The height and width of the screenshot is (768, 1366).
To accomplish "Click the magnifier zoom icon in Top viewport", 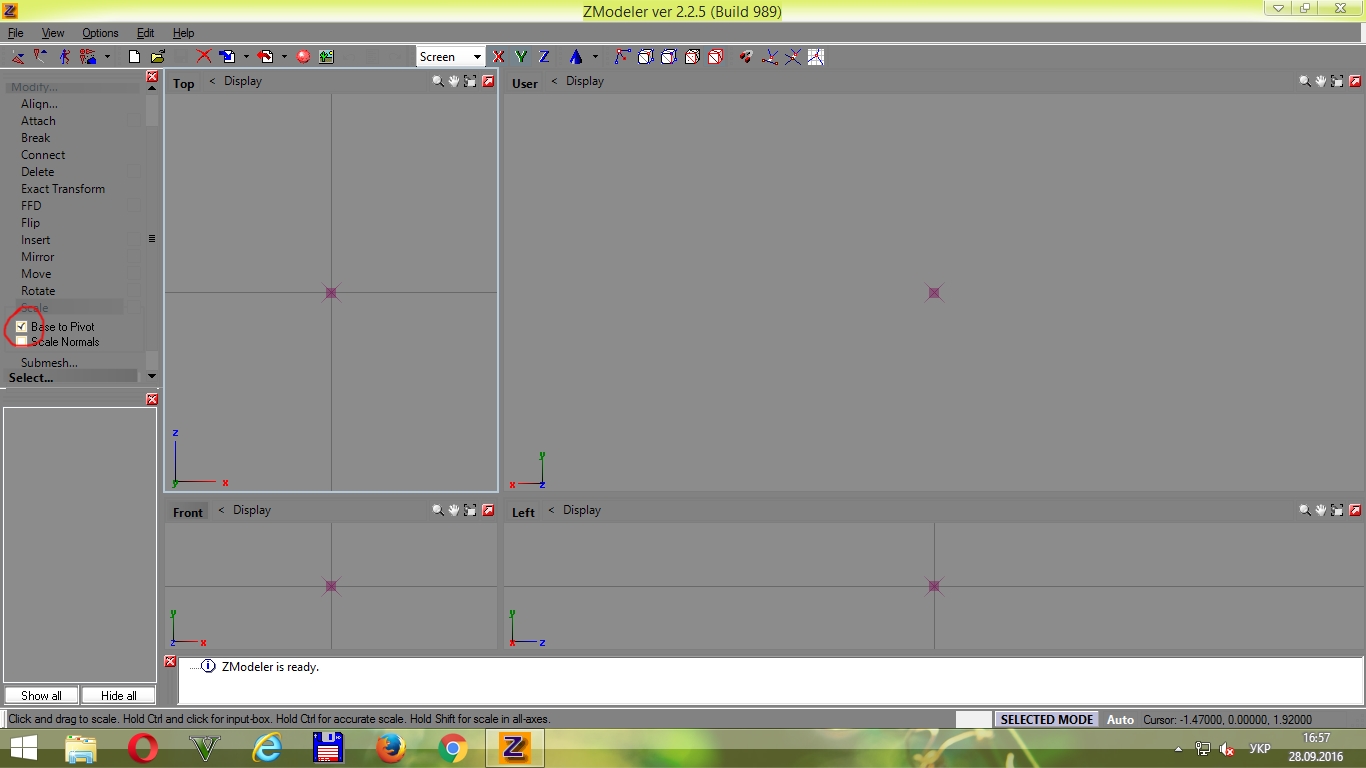I will tap(438, 81).
